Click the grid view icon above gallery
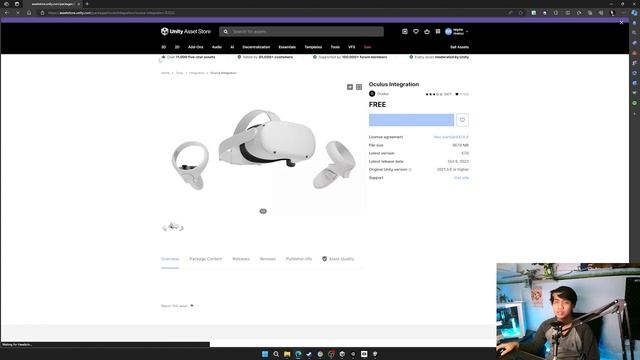 tap(359, 87)
